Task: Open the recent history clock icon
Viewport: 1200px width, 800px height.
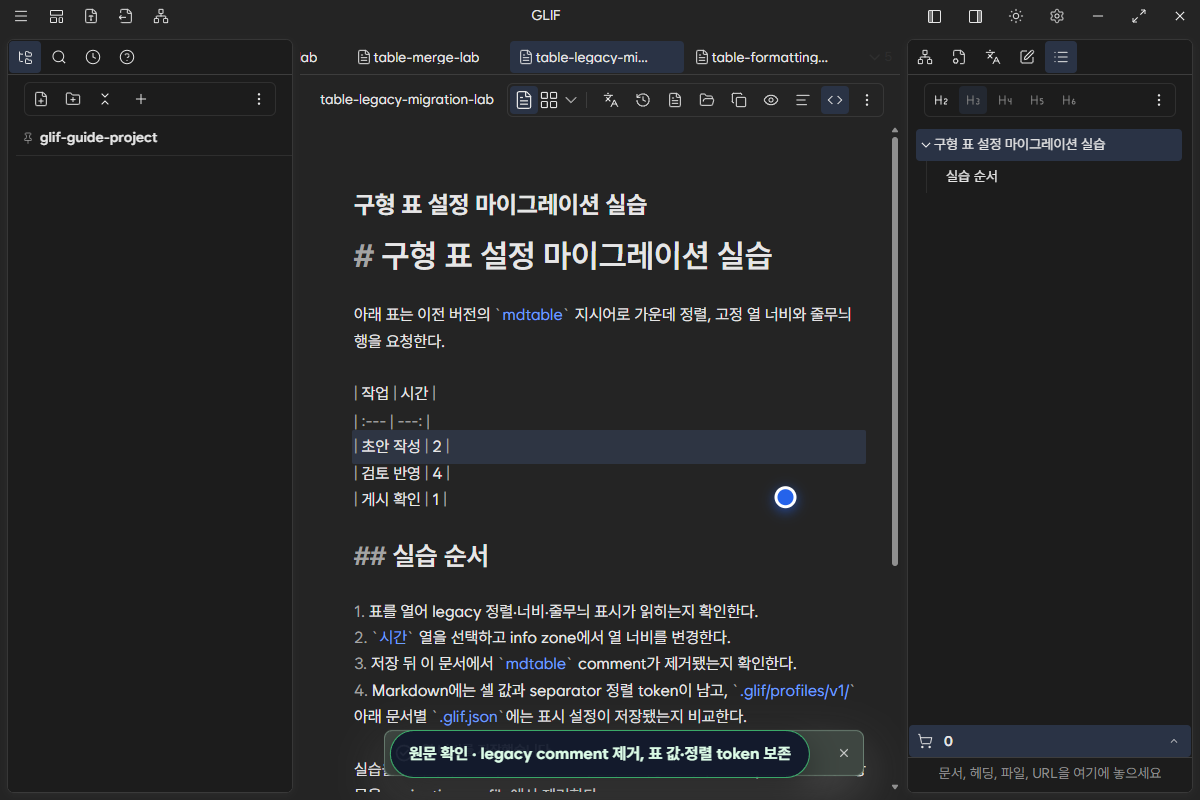Action: (x=93, y=57)
